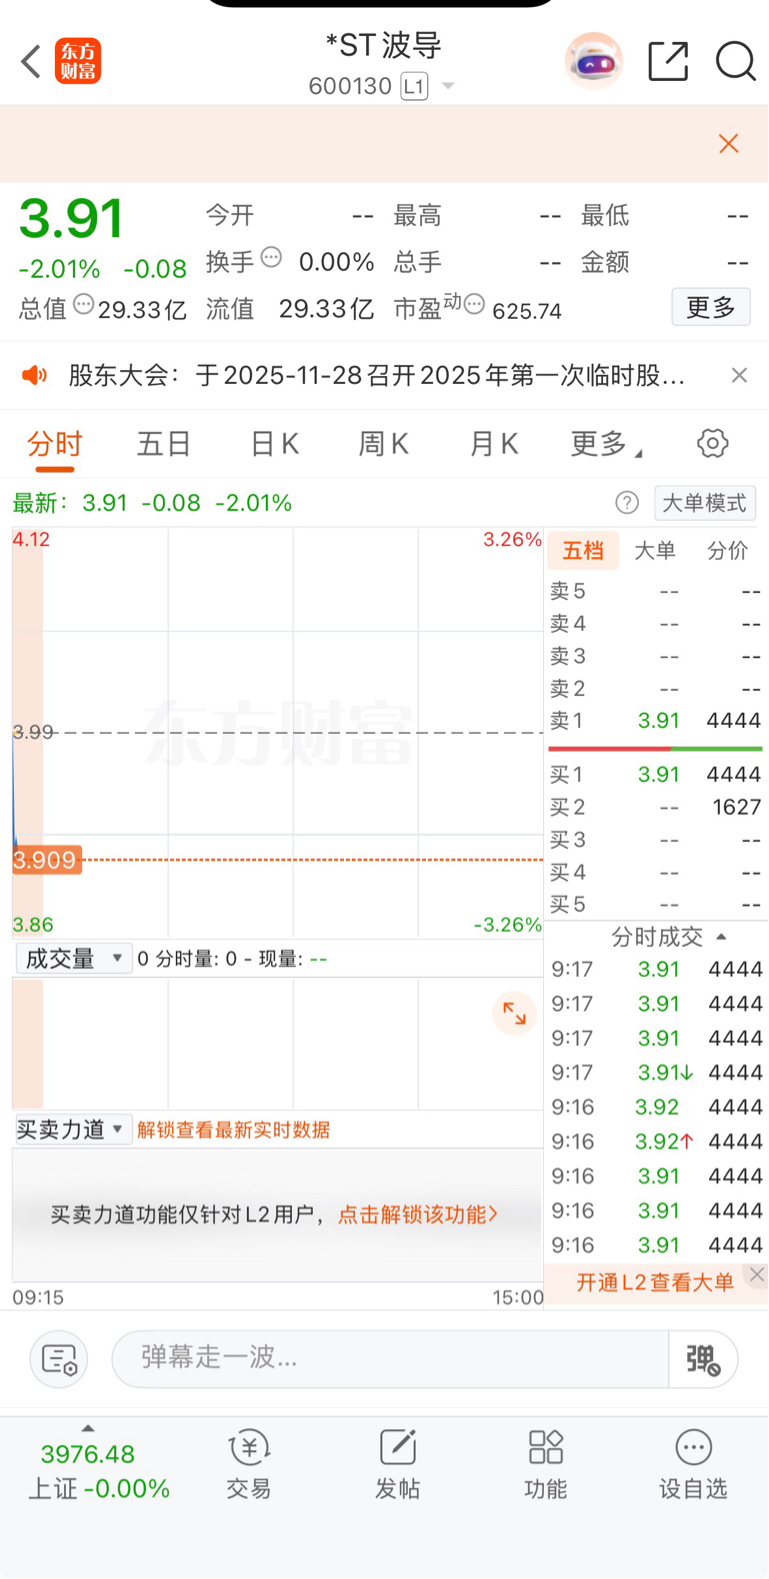
Task: Close the 开通L2 promo strip
Action: (757, 1274)
